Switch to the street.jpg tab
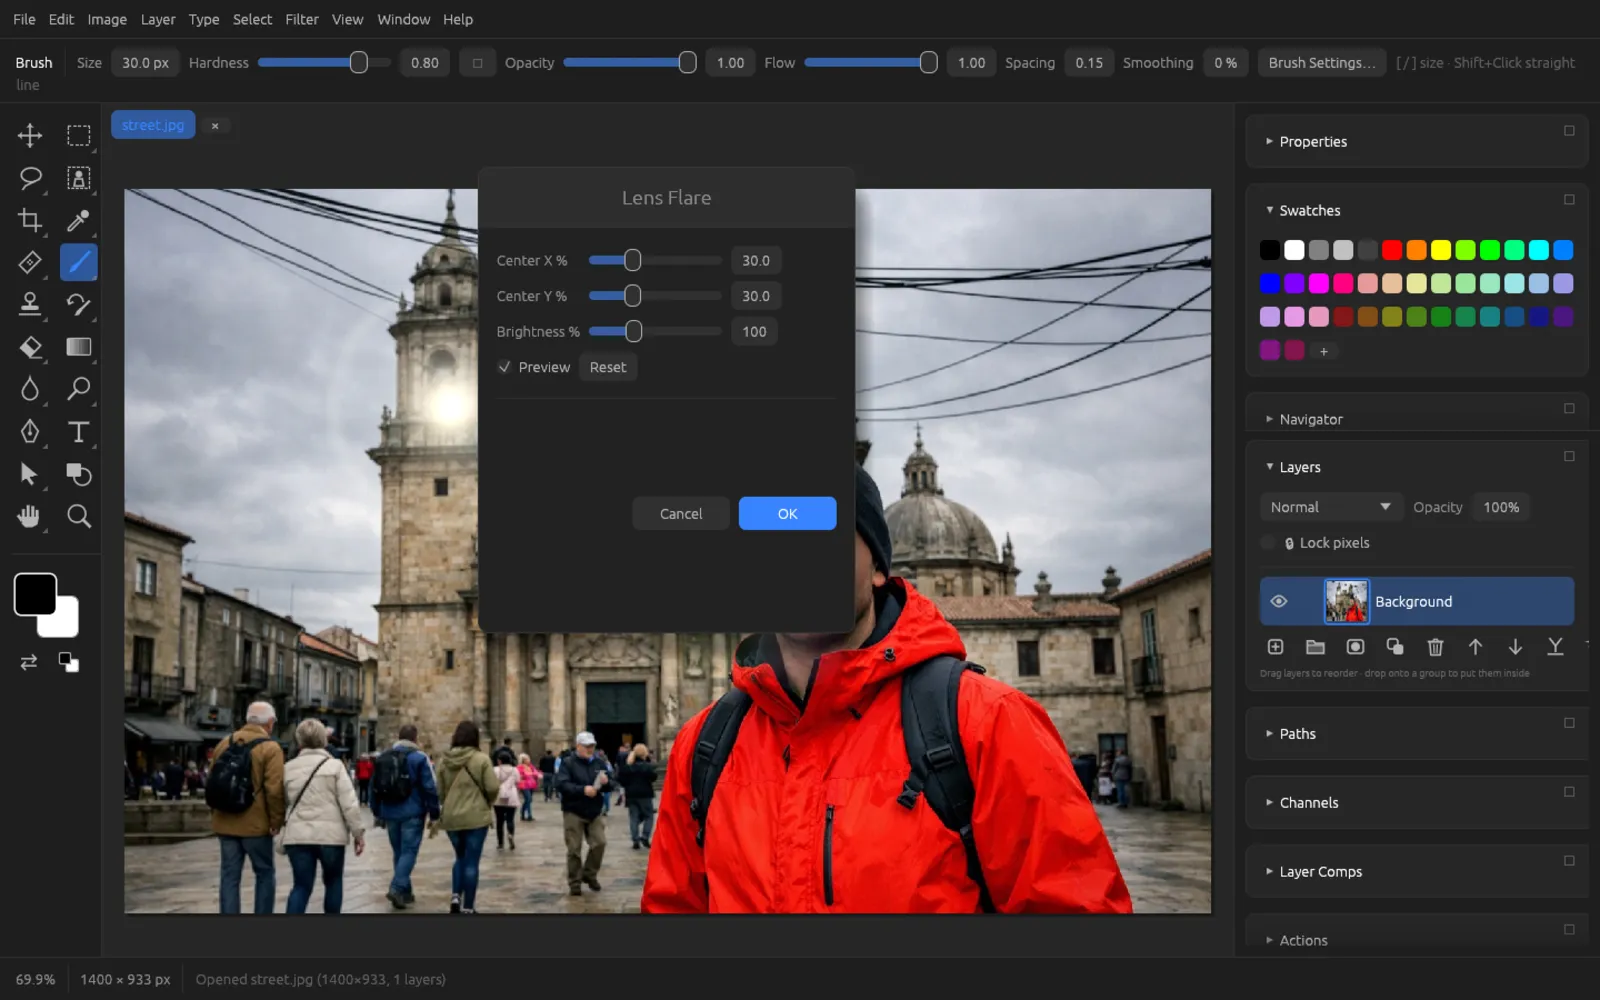 click(x=153, y=125)
